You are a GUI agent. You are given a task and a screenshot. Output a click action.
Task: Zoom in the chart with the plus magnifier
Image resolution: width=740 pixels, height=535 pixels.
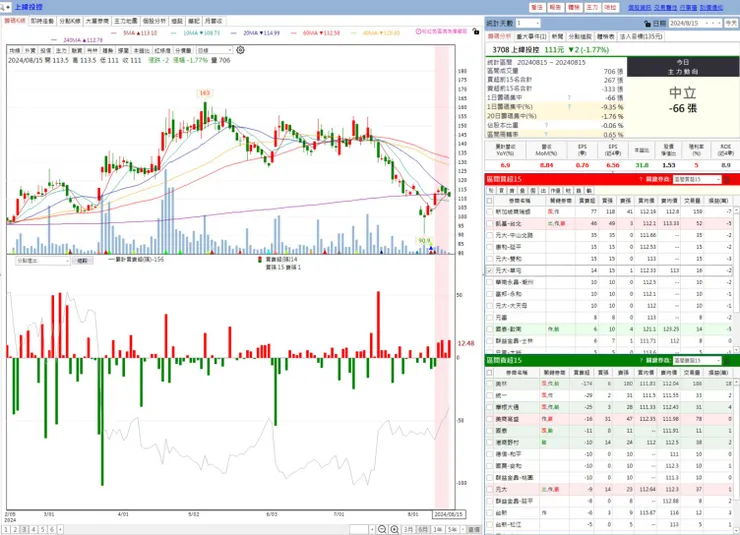tap(395, 529)
